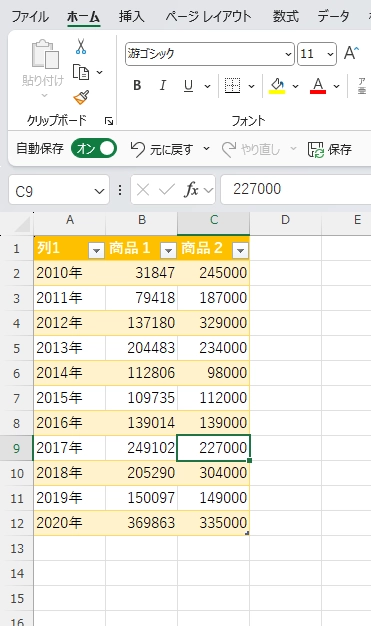Confirm formula entry checkmark icon
This screenshot has height=626, width=371.
[167, 190]
